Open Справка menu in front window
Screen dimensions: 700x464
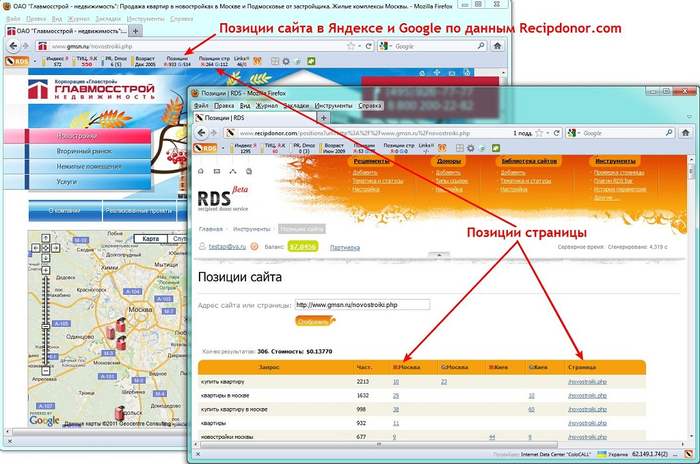(x=370, y=105)
